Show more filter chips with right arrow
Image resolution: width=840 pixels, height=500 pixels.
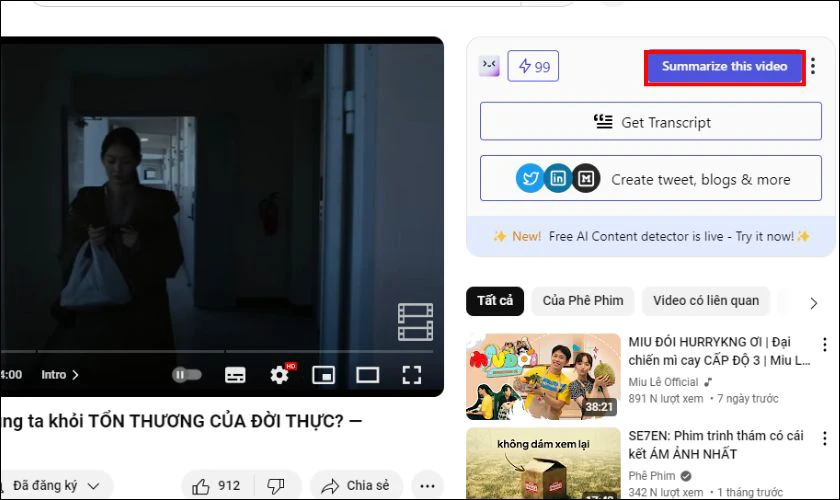point(814,303)
